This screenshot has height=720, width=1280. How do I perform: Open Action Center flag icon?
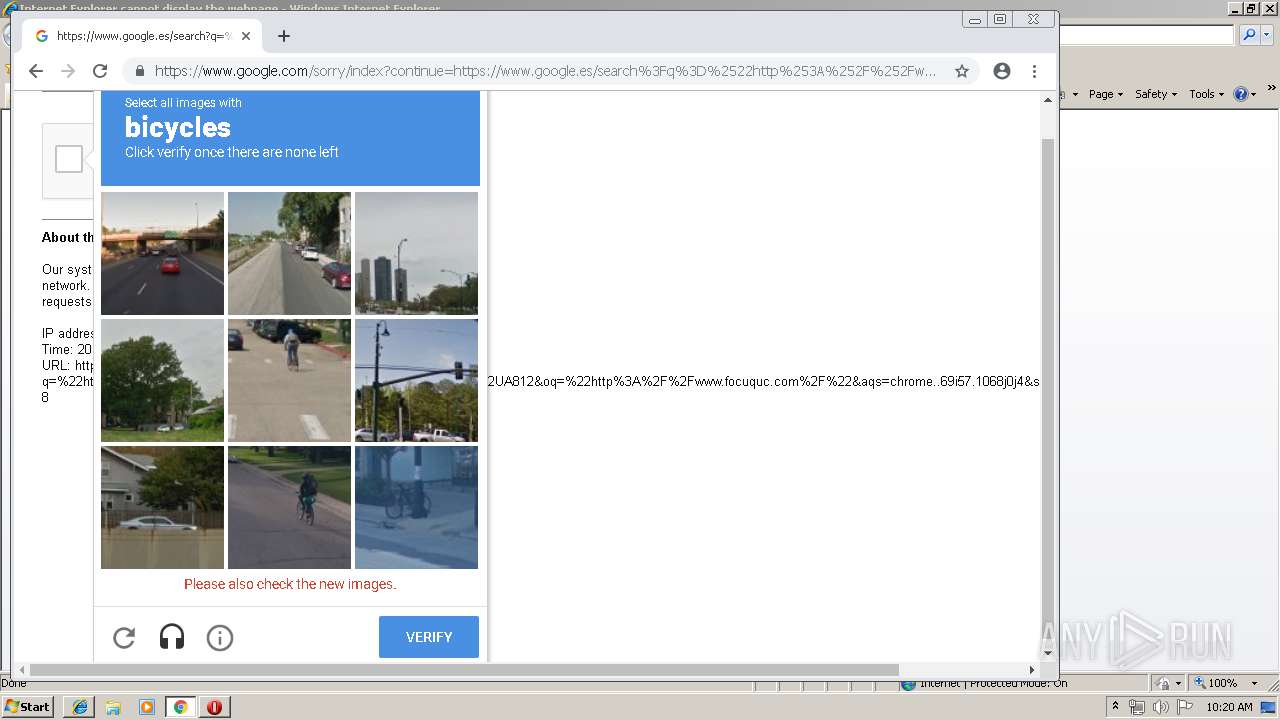(1184, 707)
